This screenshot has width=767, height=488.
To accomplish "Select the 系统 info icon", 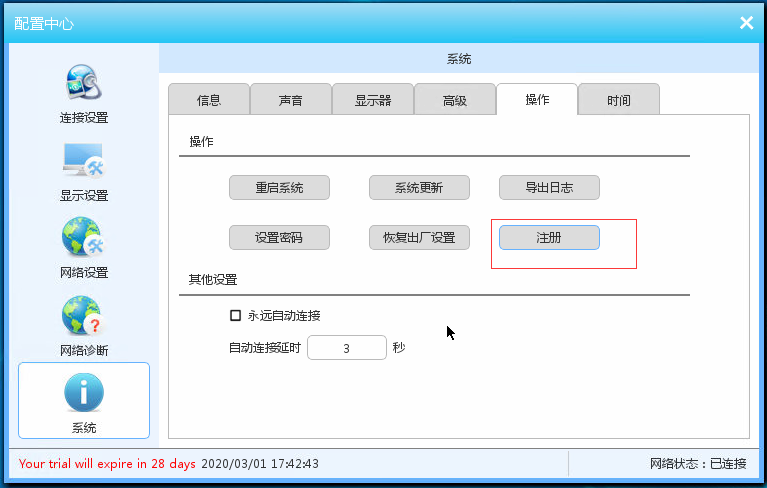I will click(x=83, y=394).
